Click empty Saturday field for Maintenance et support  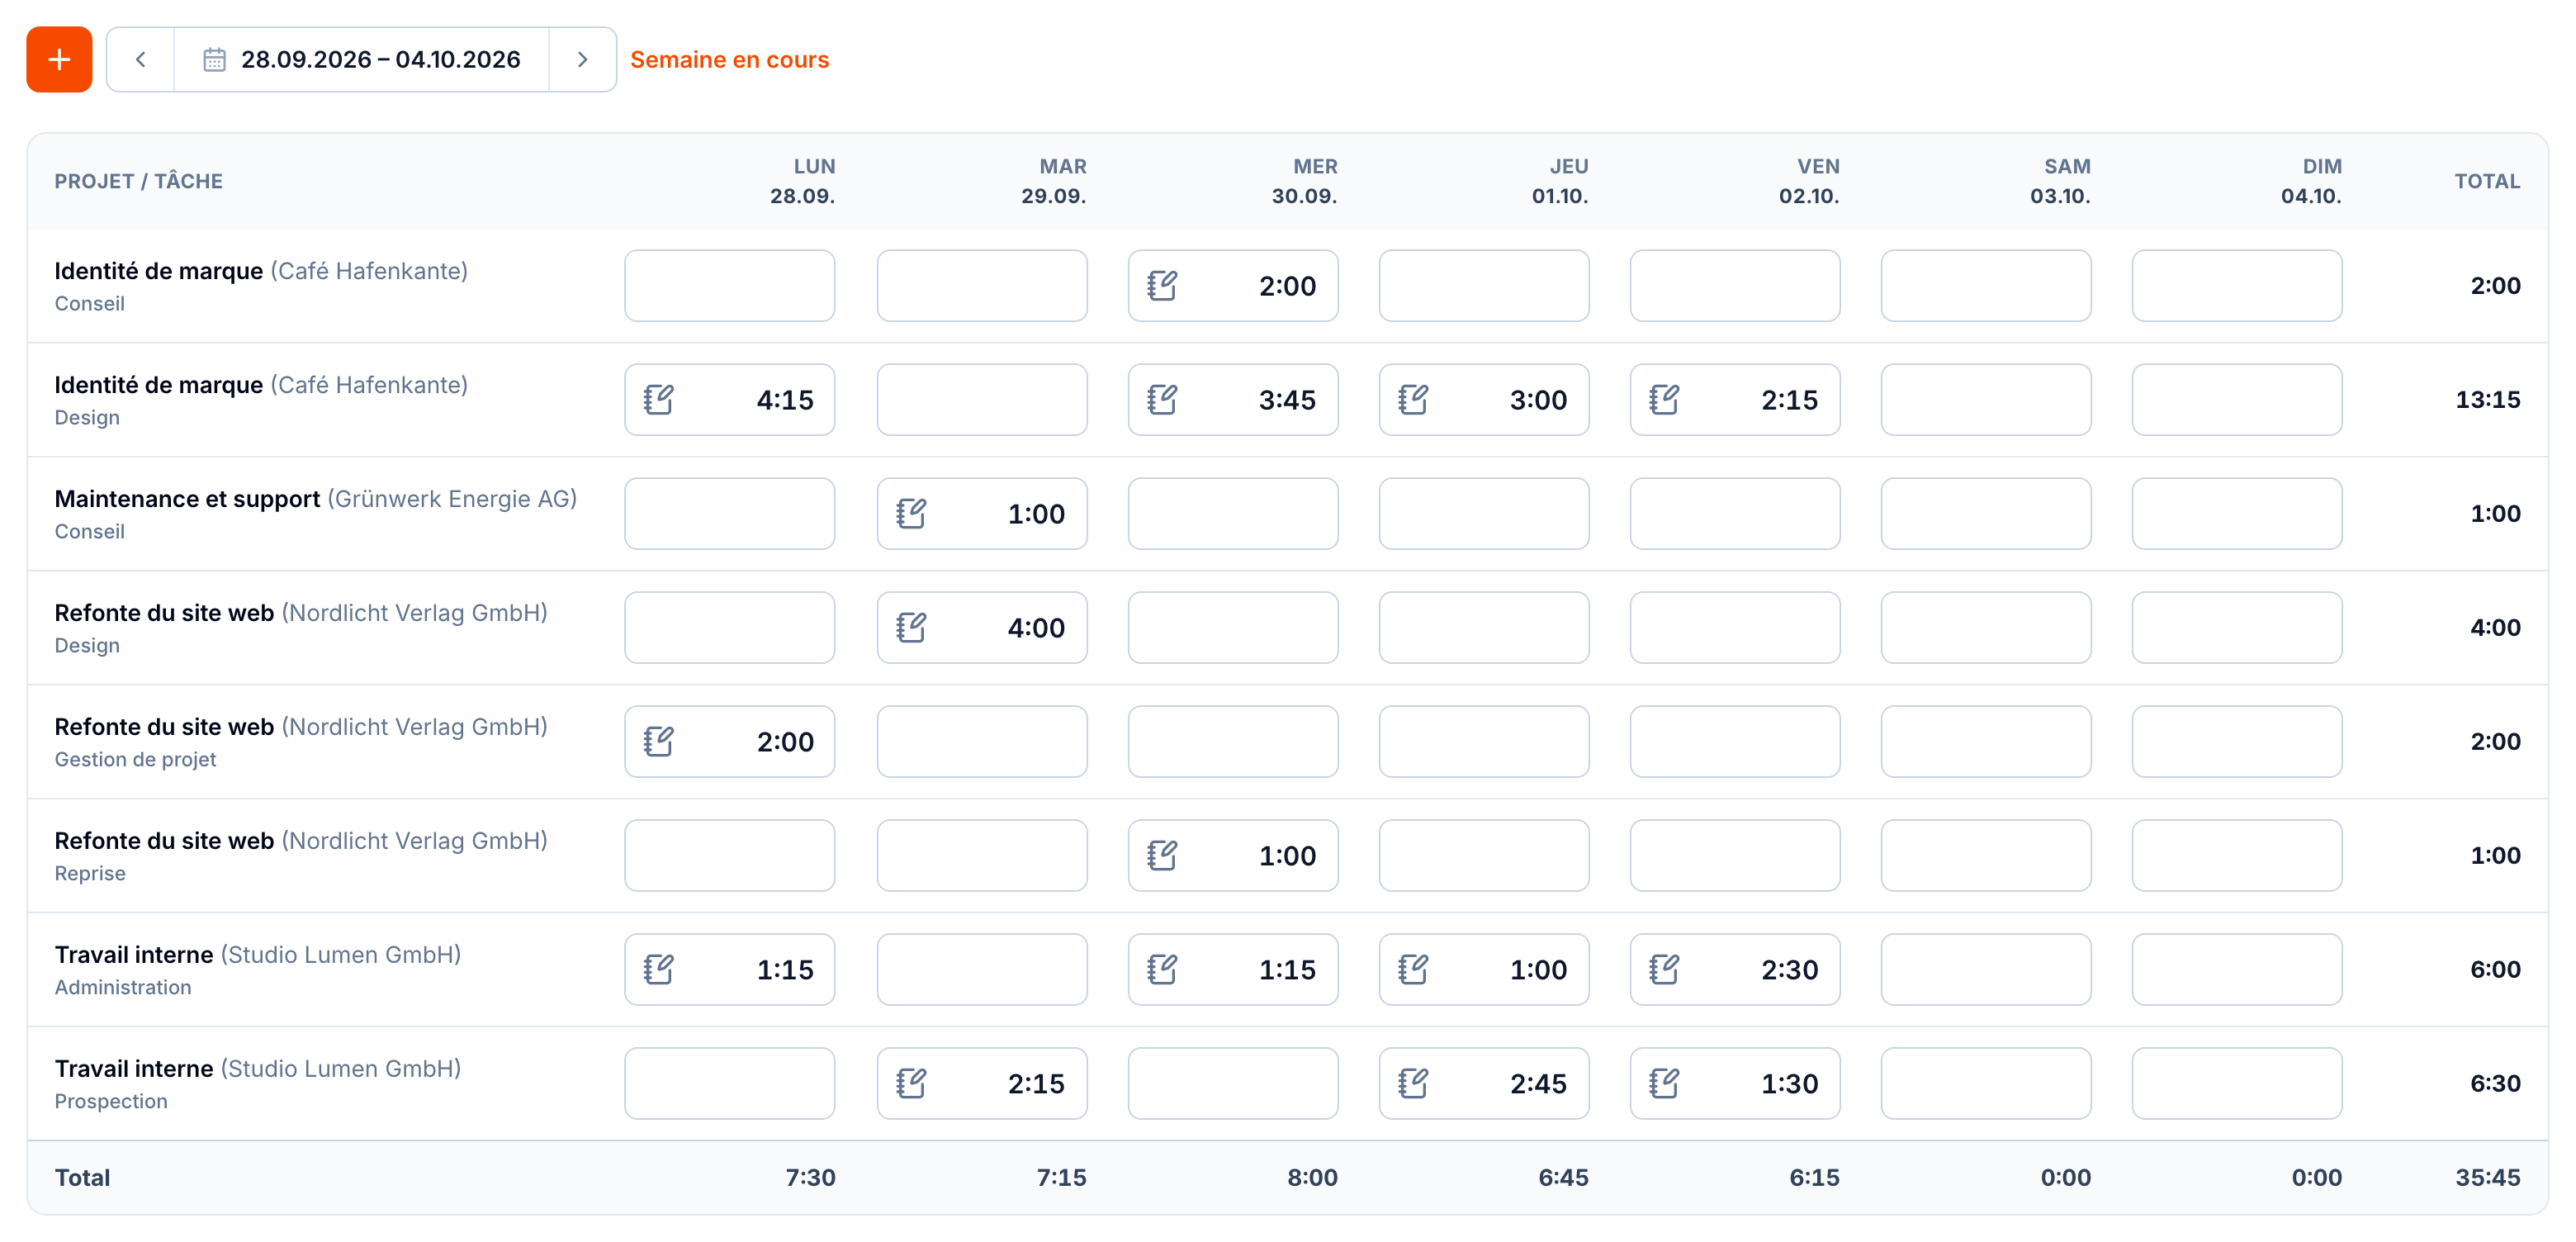(x=1986, y=514)
